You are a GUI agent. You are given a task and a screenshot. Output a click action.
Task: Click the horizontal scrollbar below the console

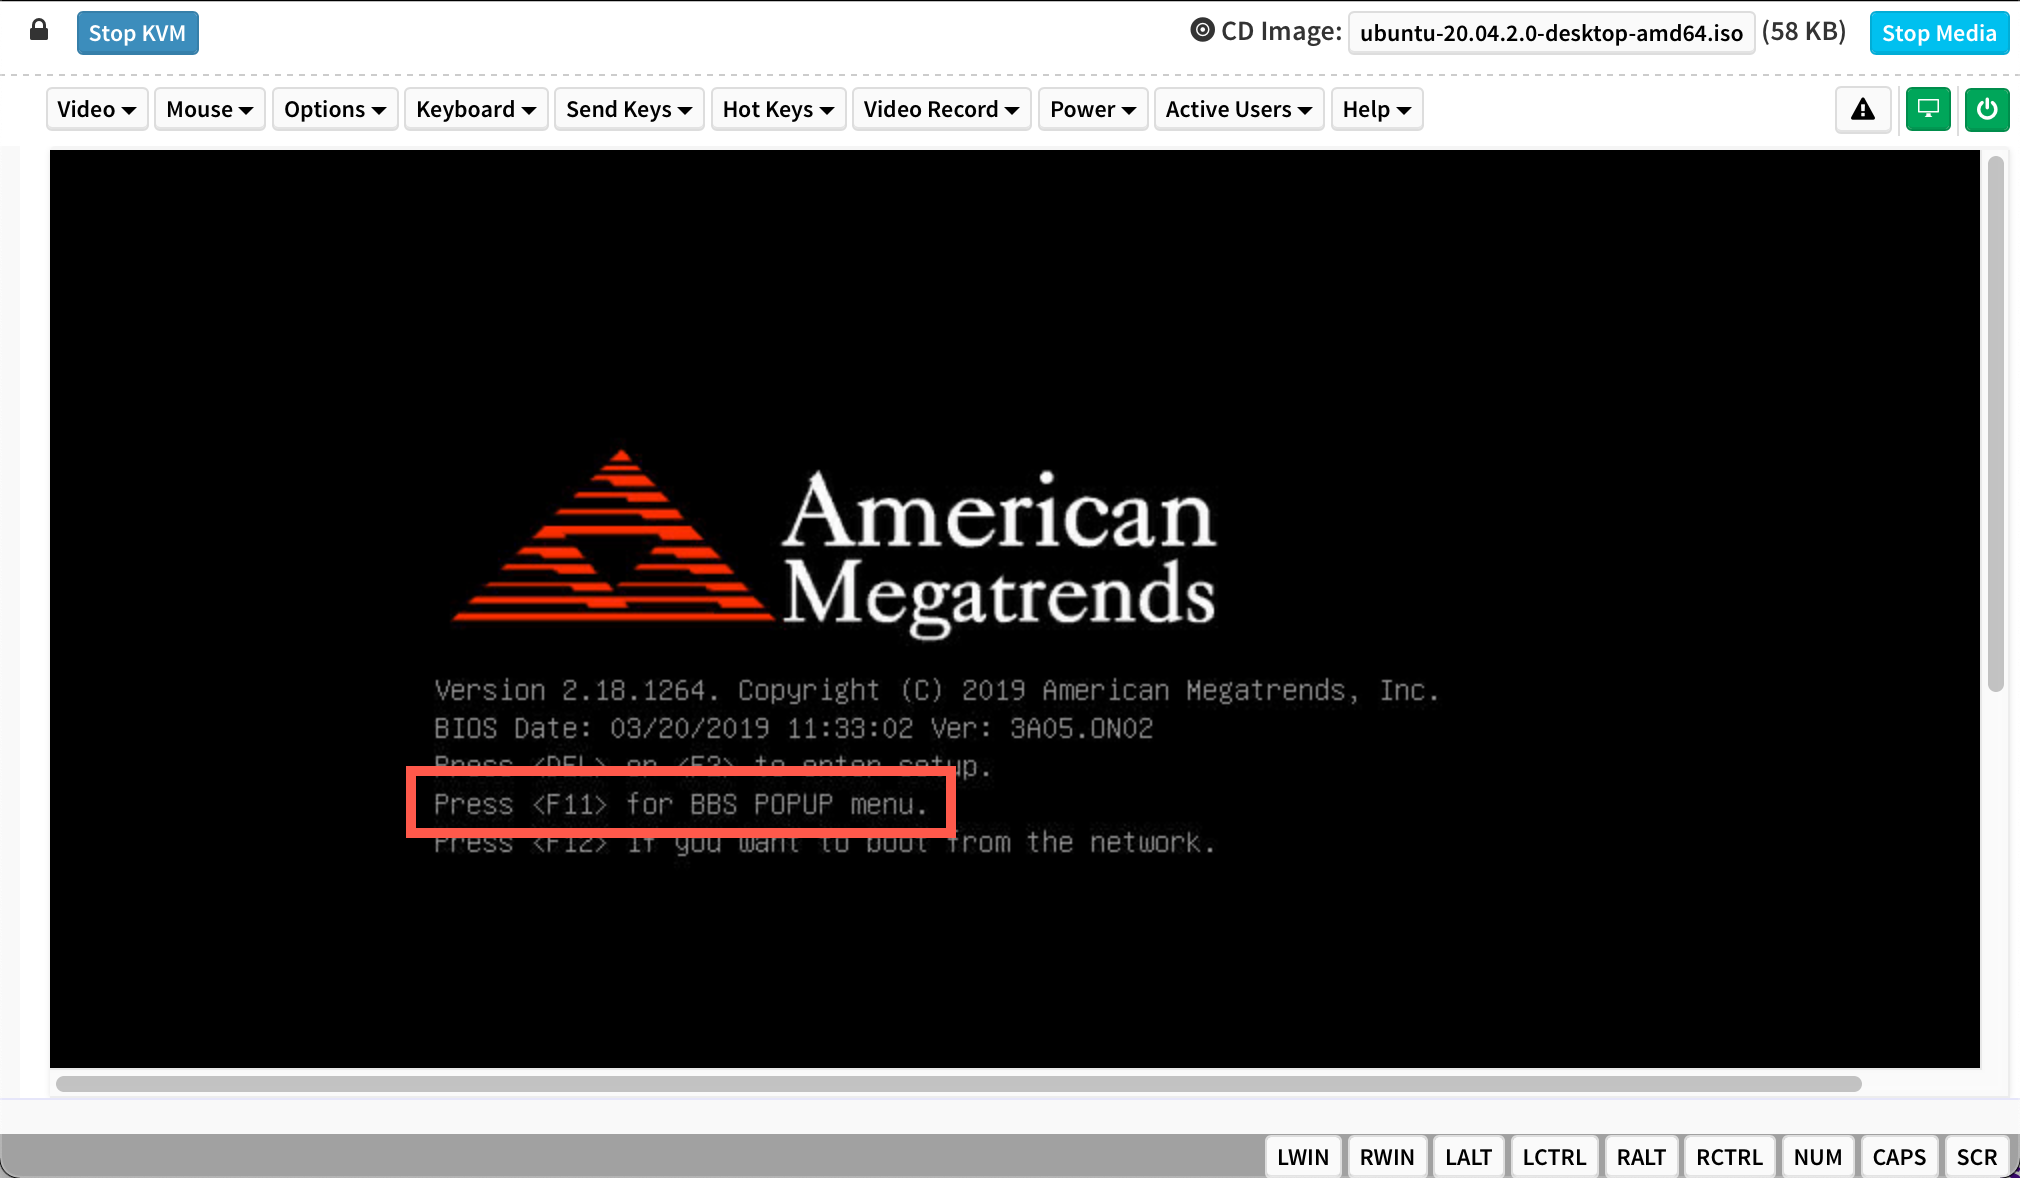pyautogui.click(x=958, y=1084)
